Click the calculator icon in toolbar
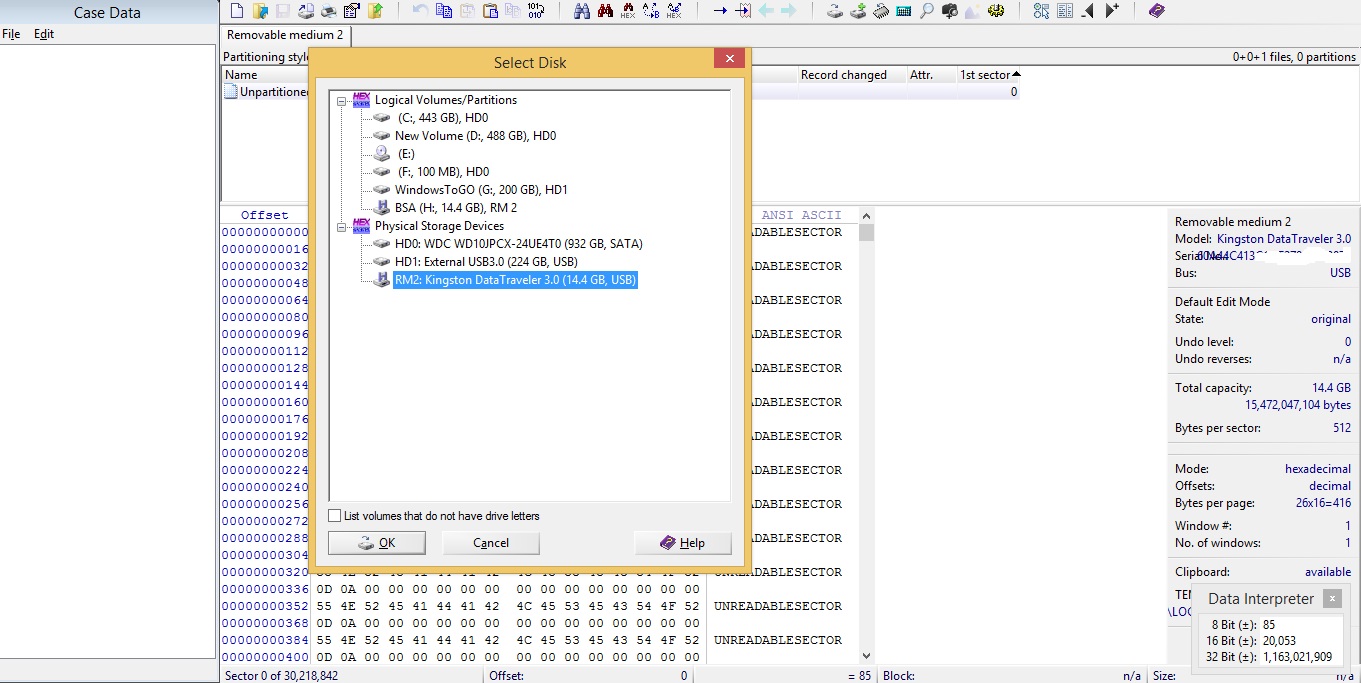The image size is (1361, 683). [903, 11]
